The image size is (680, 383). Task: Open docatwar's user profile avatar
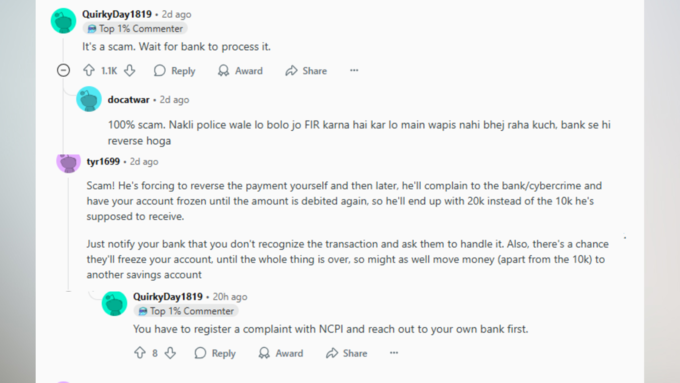tap(89, 99)
